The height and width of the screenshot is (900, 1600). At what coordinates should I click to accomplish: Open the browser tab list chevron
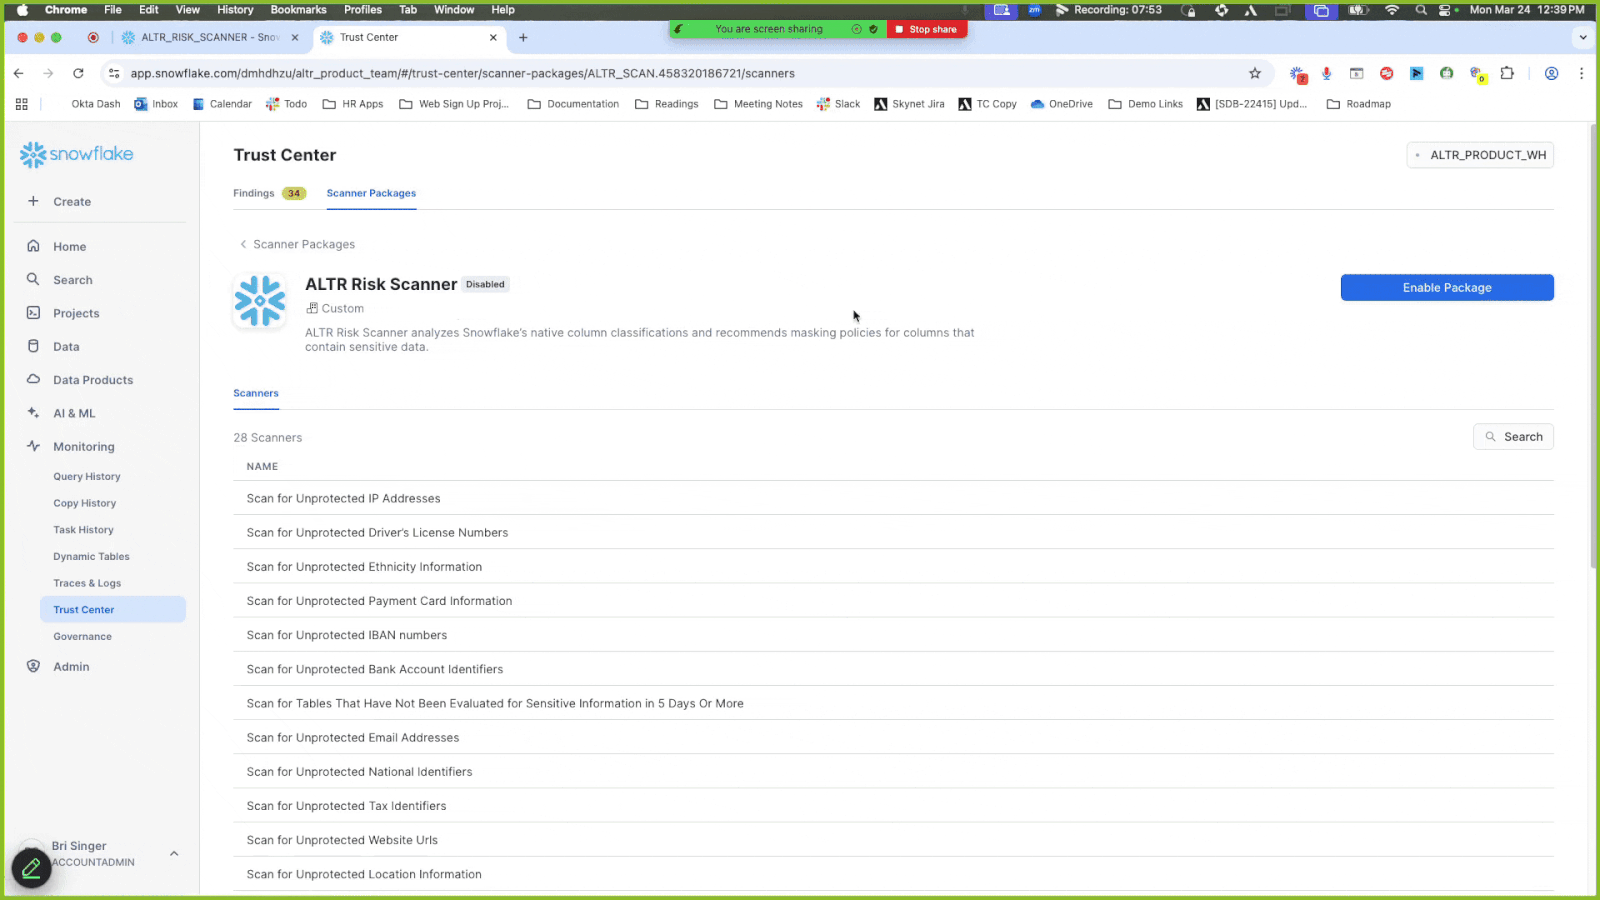pos(1582,37)
